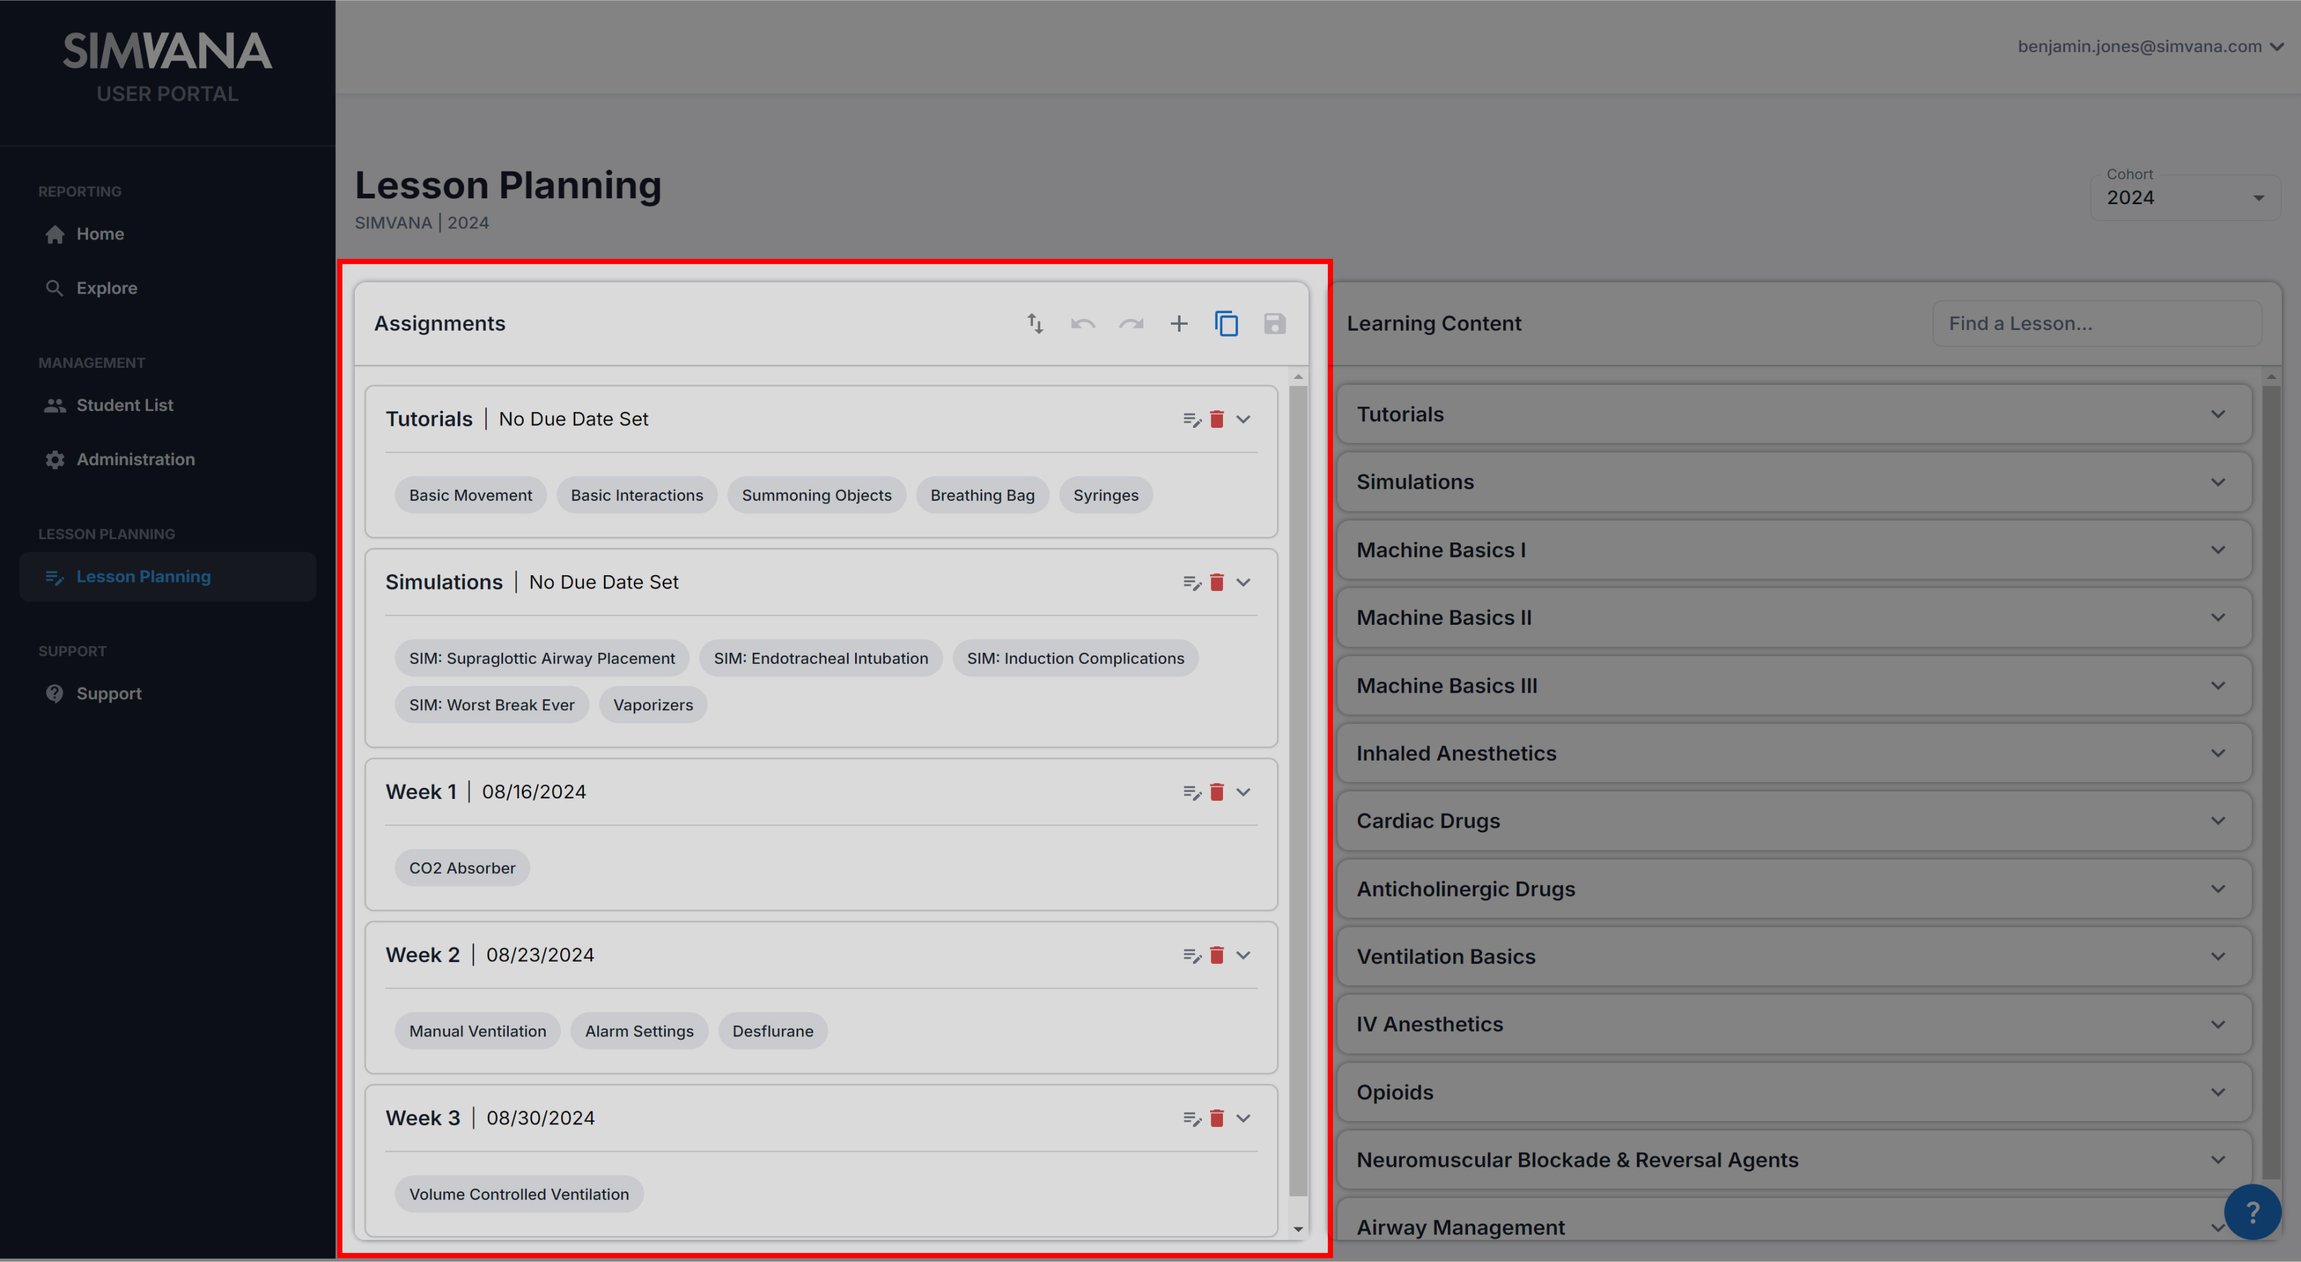This screenshot has width=2301, height=1262.
Task: Click the Find a Lesson search field
Action: point(2097,323)
